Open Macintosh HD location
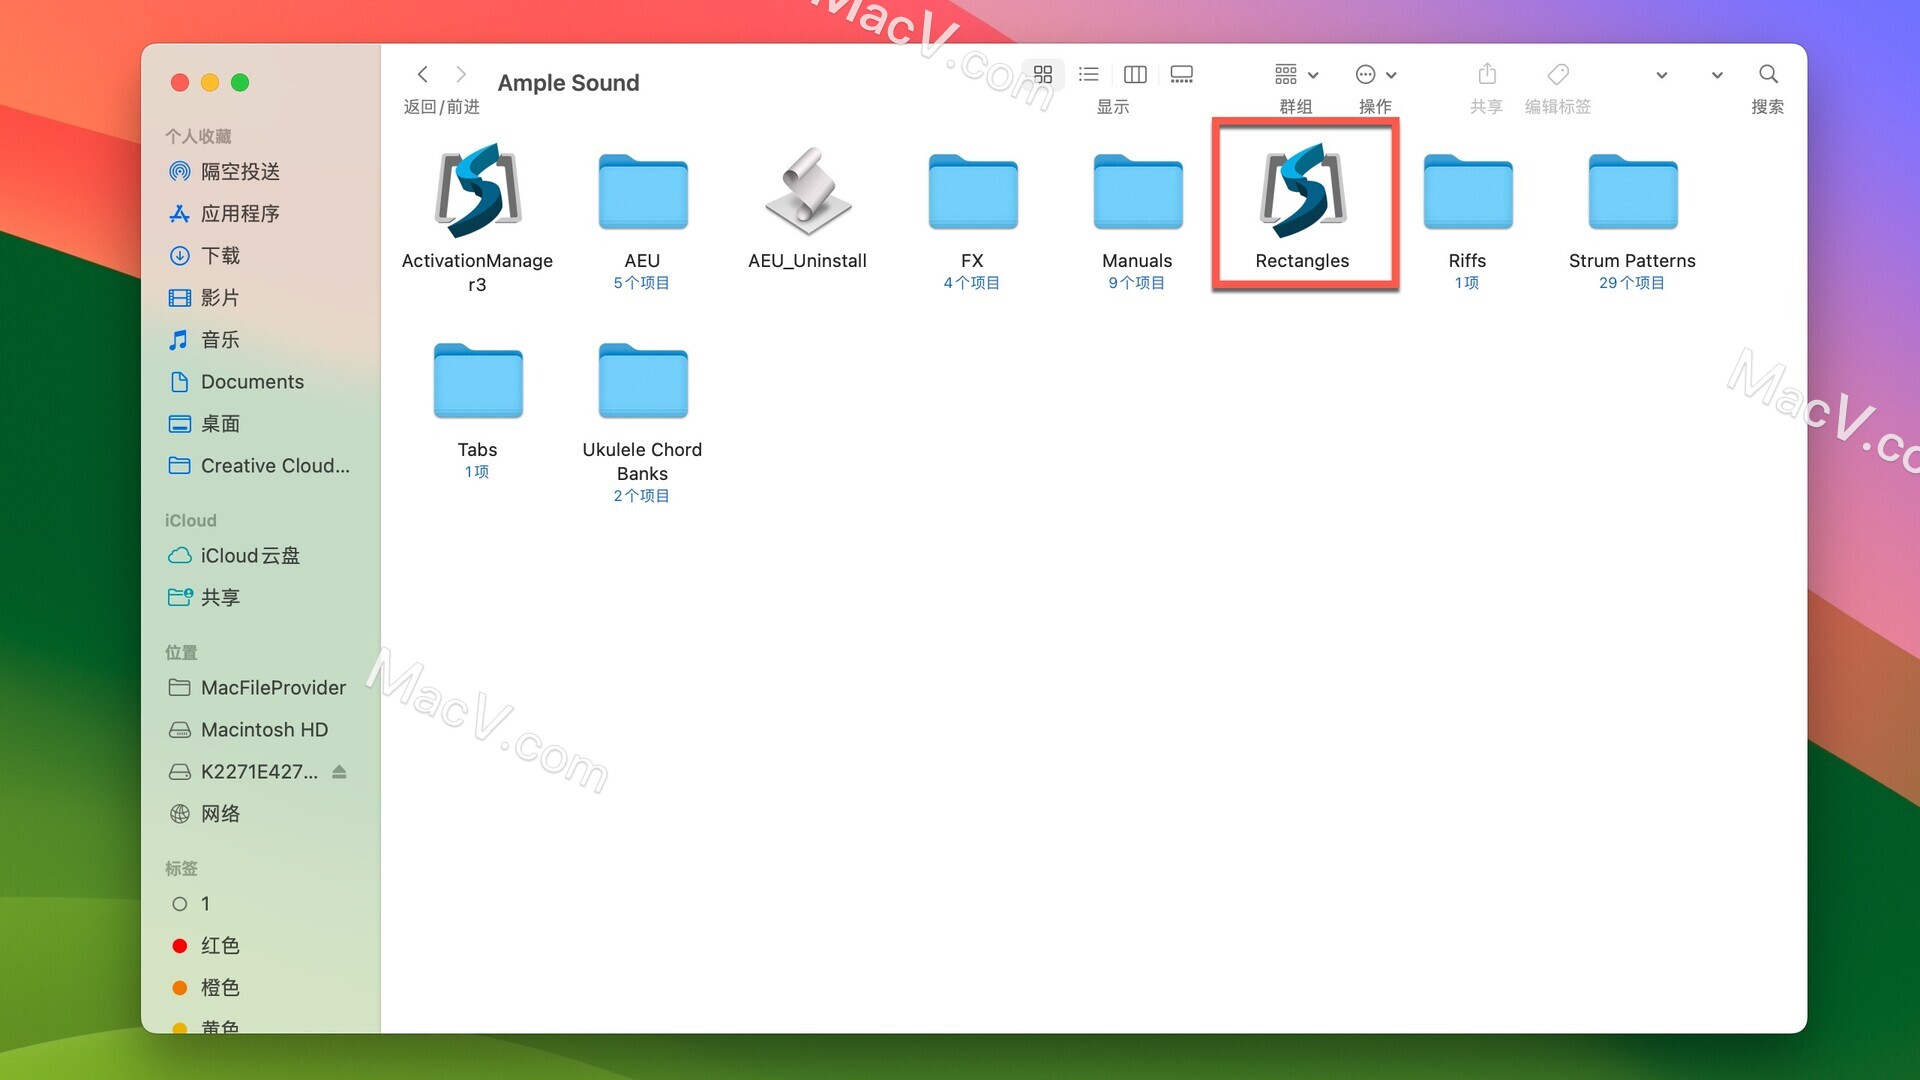The height and width of the screenshot is (1080, 1920). coord(262,730)
